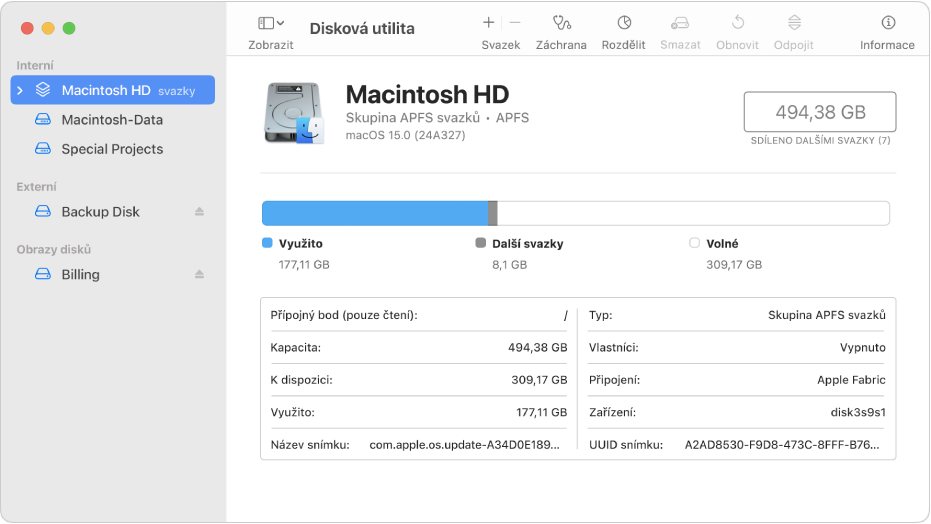Click the 494,38 GB capacity box
Viewport: 931px width, 524px height.
click(820, 112)
